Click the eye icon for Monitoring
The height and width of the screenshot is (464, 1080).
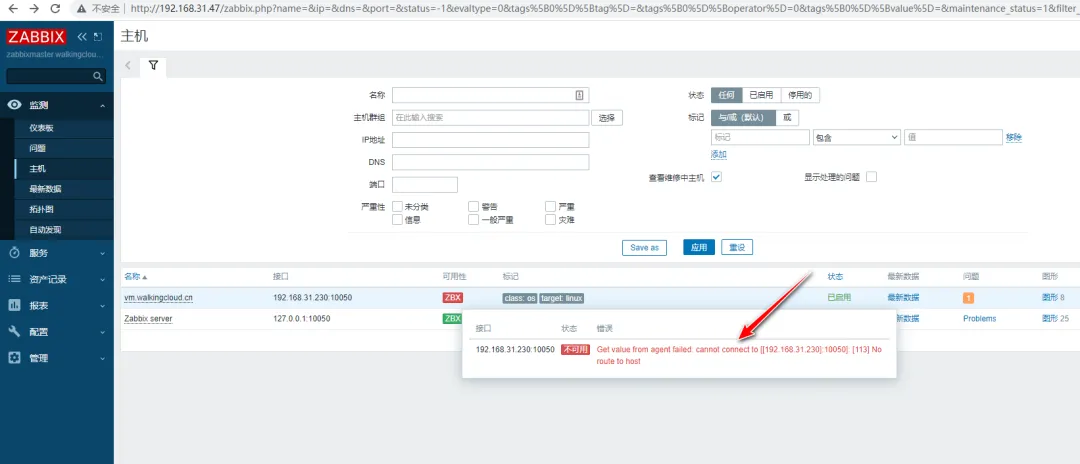14,105
